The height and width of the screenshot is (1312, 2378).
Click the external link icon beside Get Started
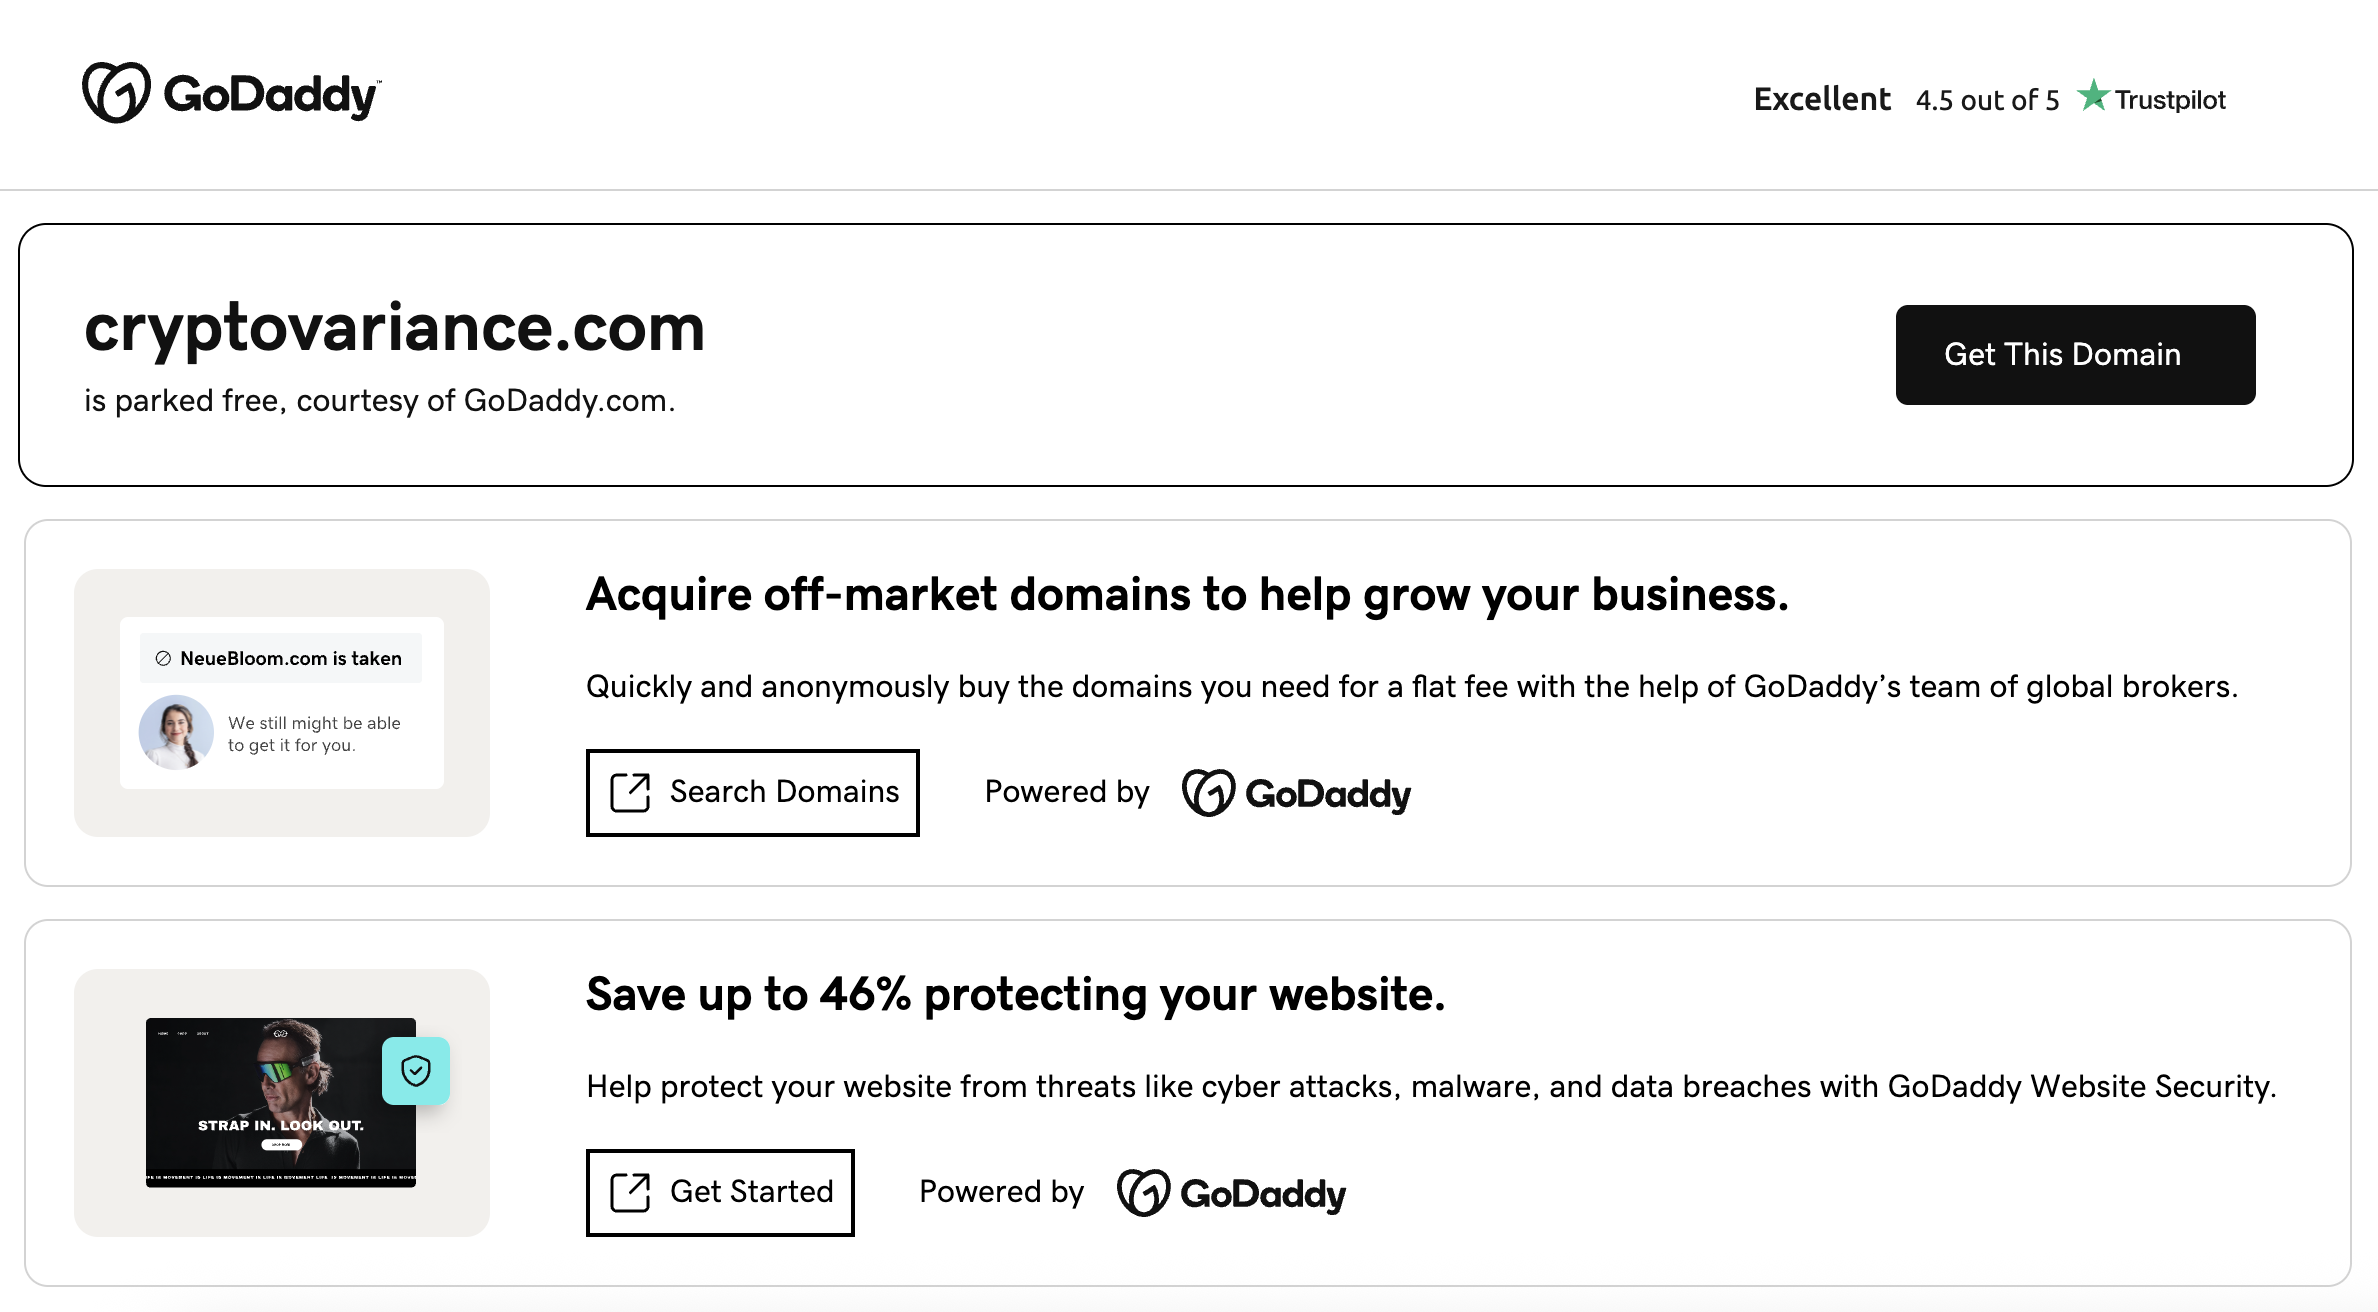click(x=630, y=1192)
